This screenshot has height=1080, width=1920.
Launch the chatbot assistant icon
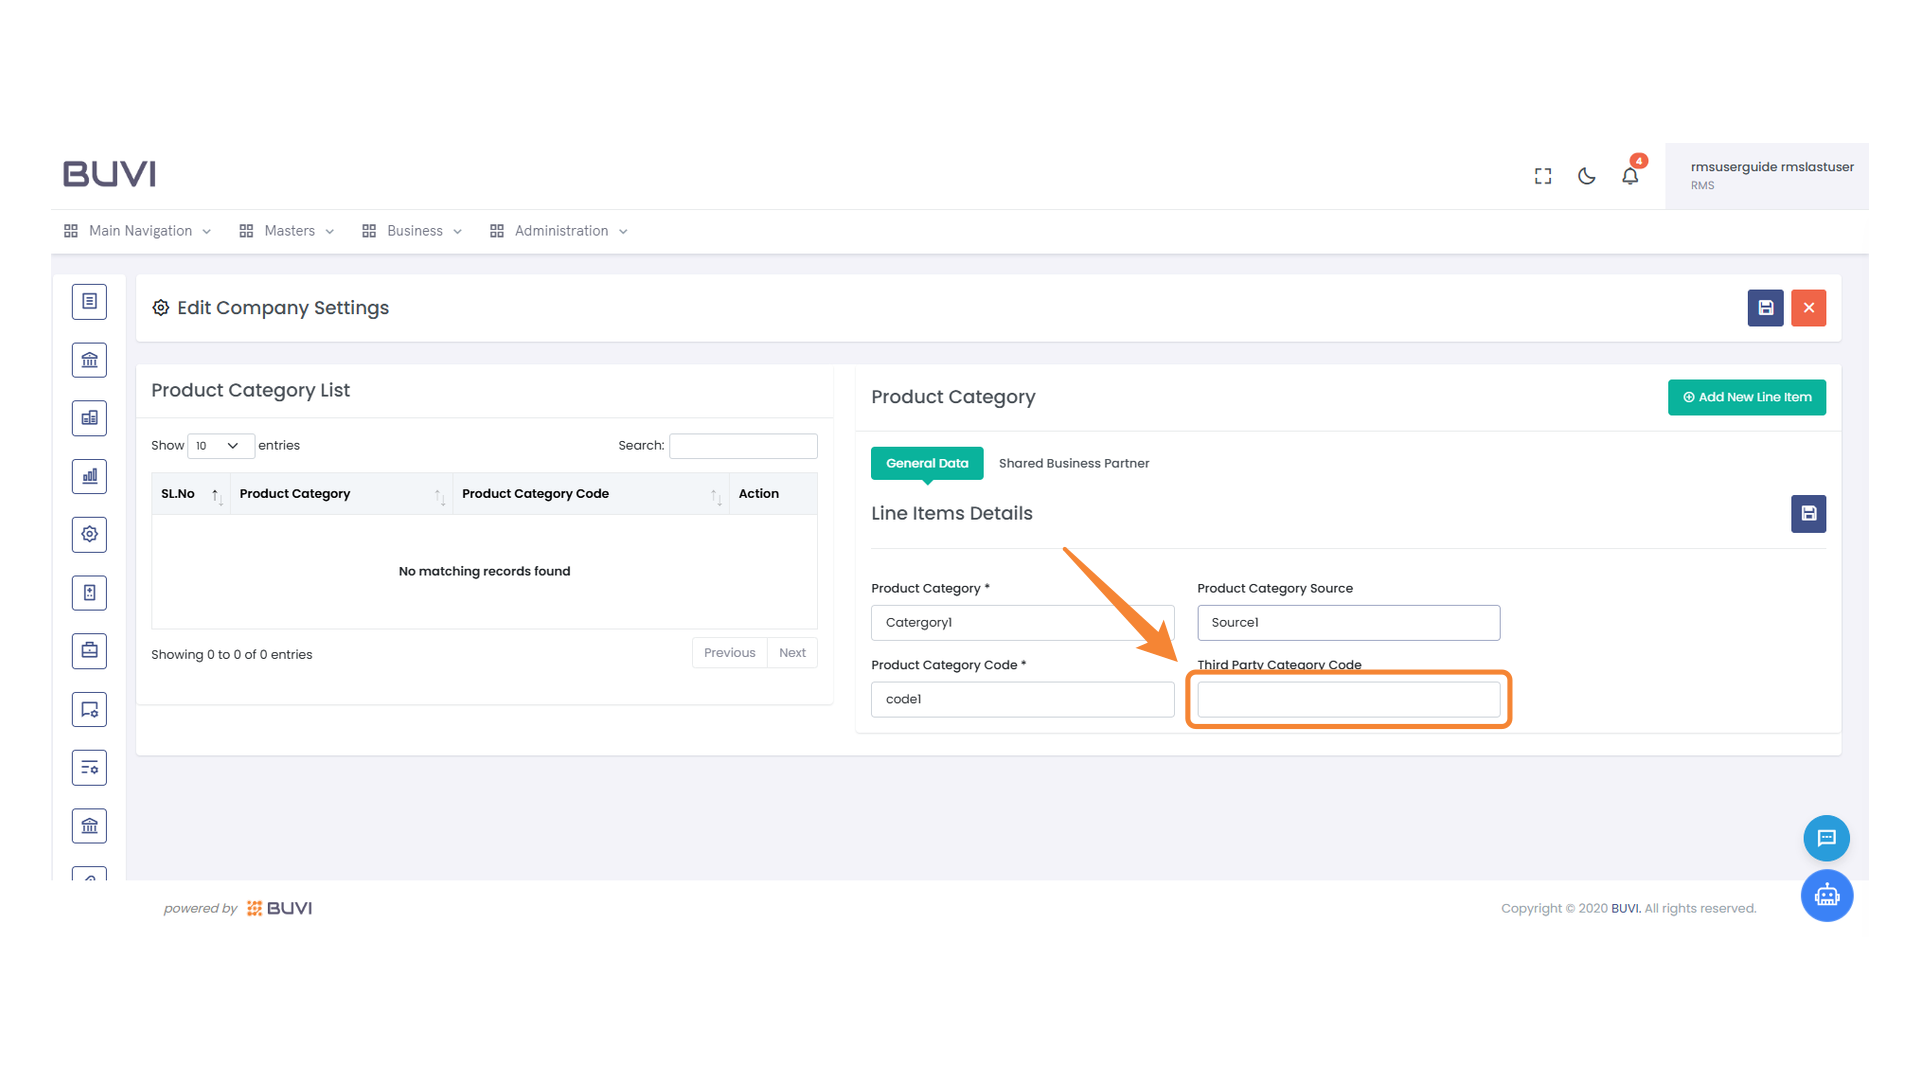click(1827, 896)
